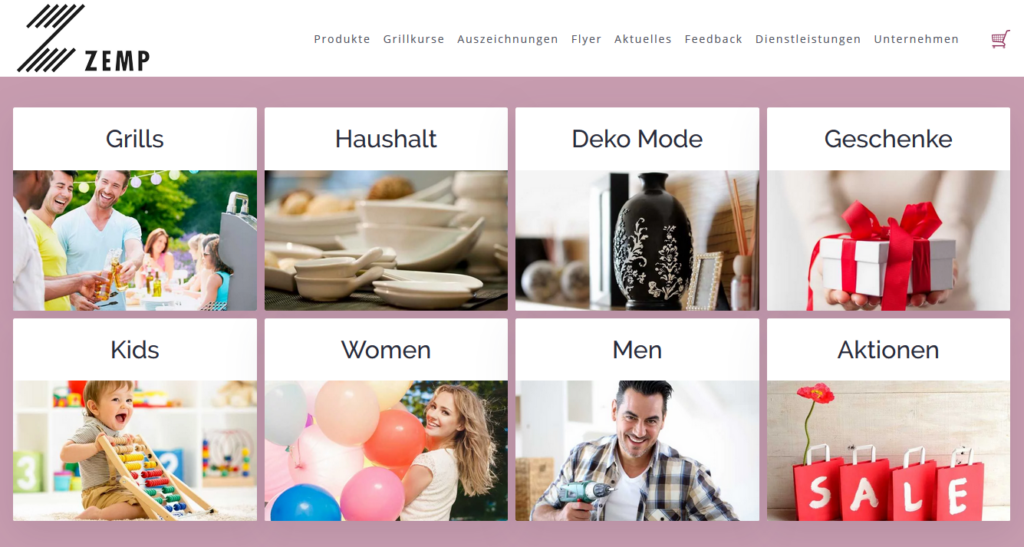1024x547 pixels.
Task: Open the Kids toddler with abacus image
Action: pyautogui.click(x=135, y=450)
